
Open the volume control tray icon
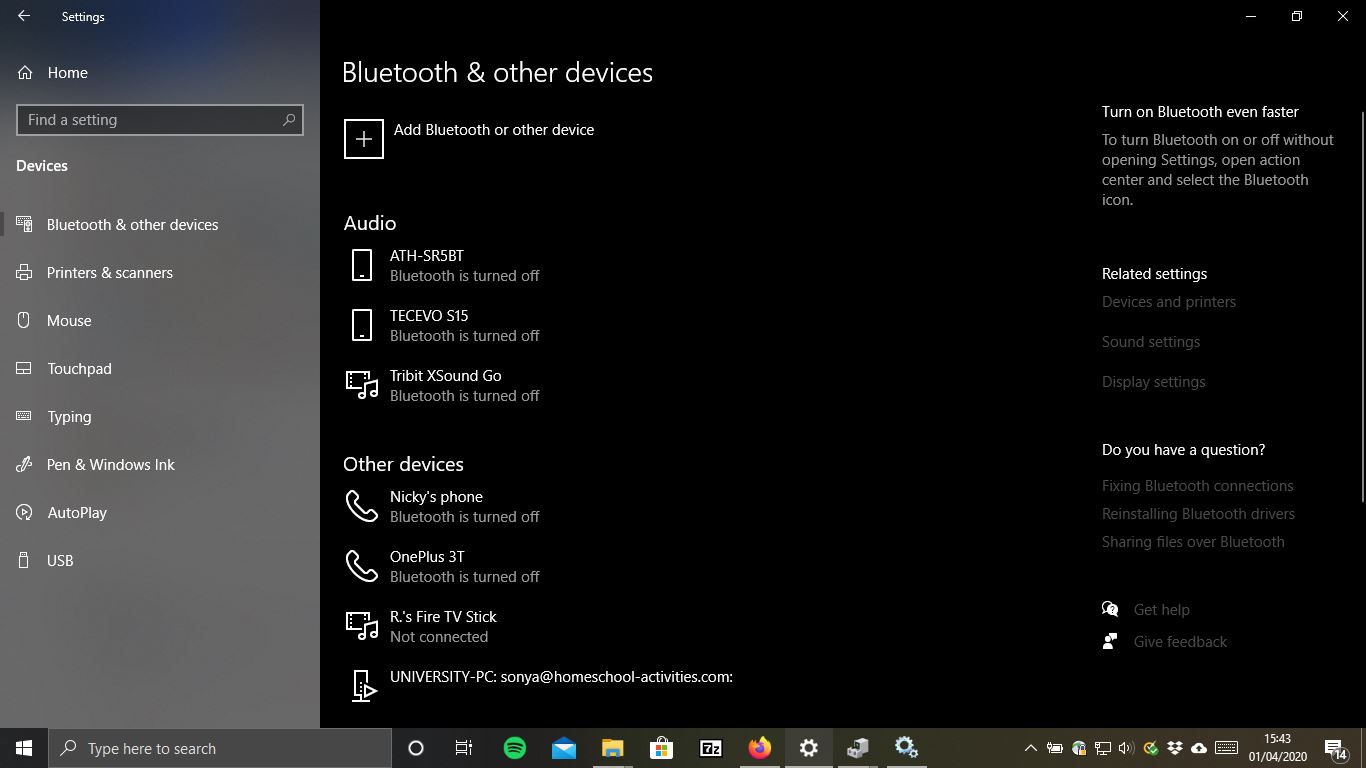coord(1127,748)
